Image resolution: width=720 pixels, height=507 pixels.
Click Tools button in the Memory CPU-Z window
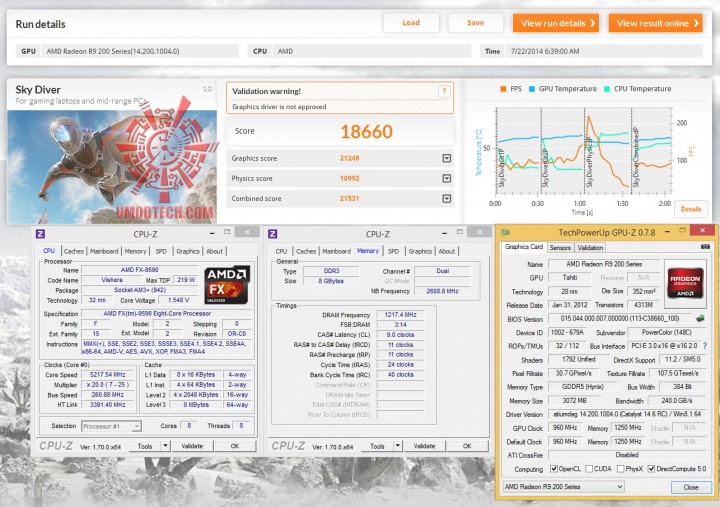[377, 445]
